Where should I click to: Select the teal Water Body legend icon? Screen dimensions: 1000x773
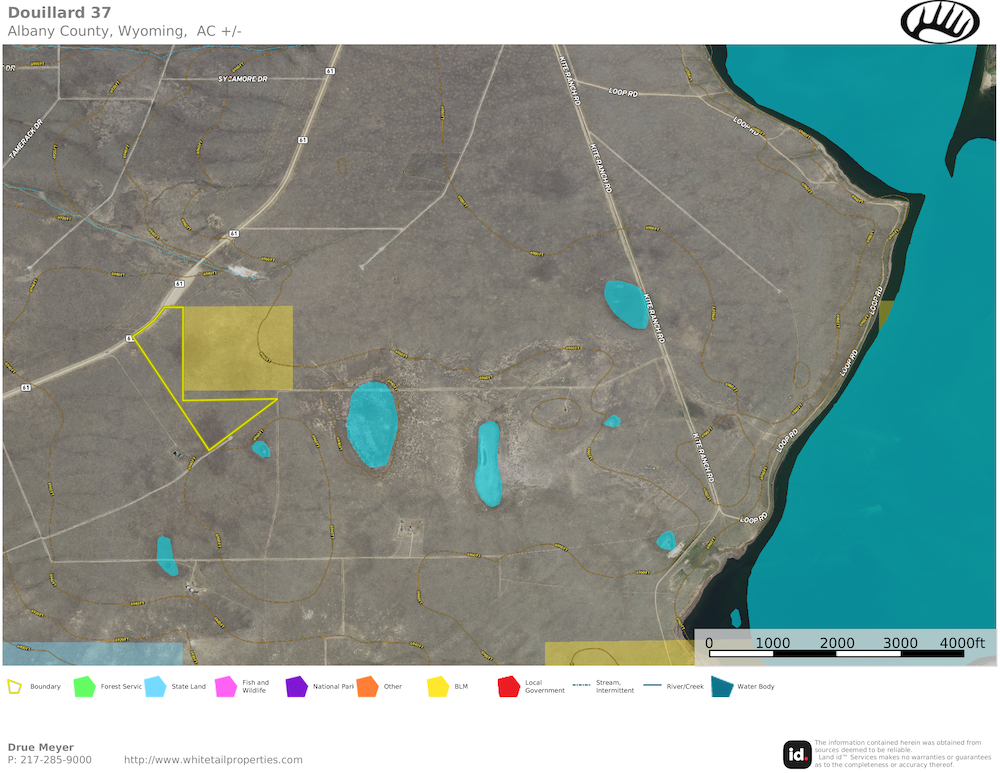pyautogui.click(x=721, y=687)
